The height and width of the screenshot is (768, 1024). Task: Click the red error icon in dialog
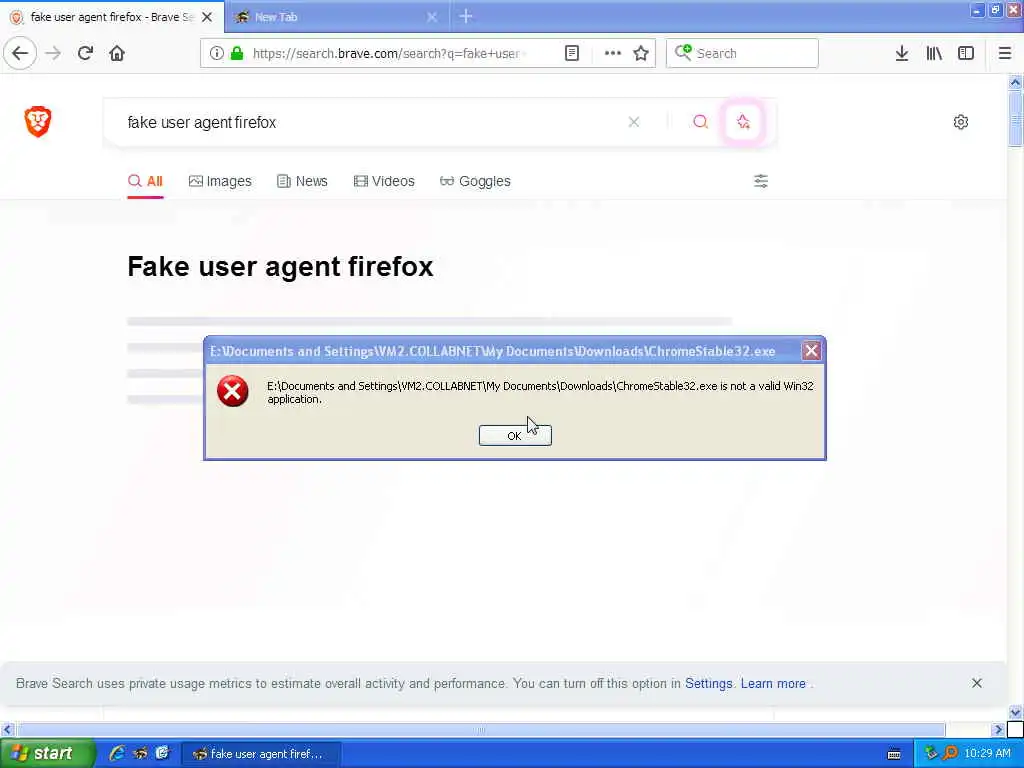[x=232, y=391]
